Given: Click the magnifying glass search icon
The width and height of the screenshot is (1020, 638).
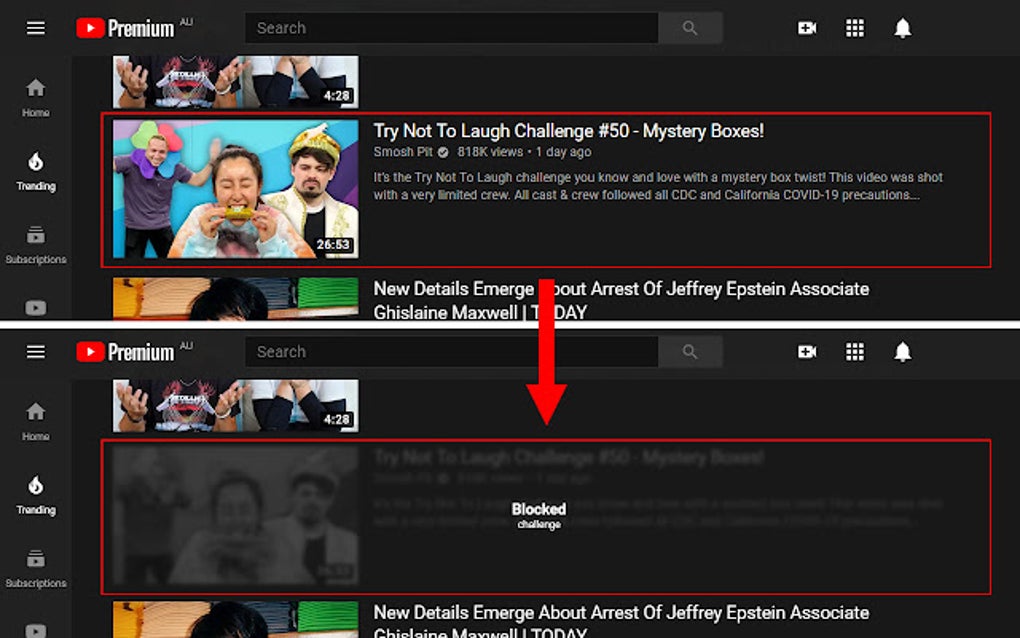Looking at the screenshot, I should click(x=690, y=28).
